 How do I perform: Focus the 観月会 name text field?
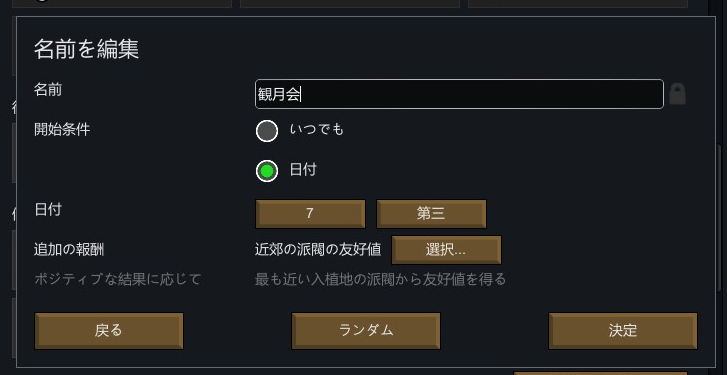(459, 94)
